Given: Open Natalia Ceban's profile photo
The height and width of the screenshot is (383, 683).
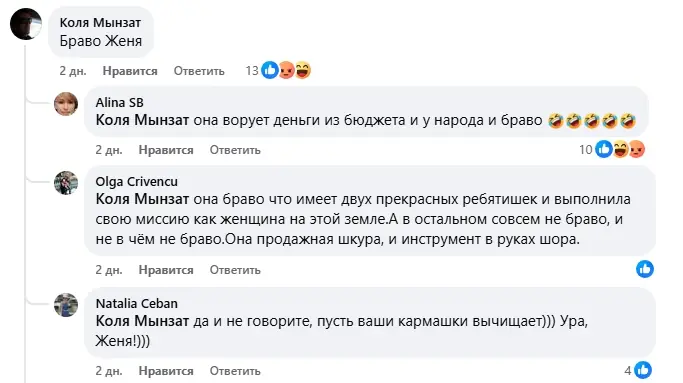Looking at the screenshot, I should 66,305.
